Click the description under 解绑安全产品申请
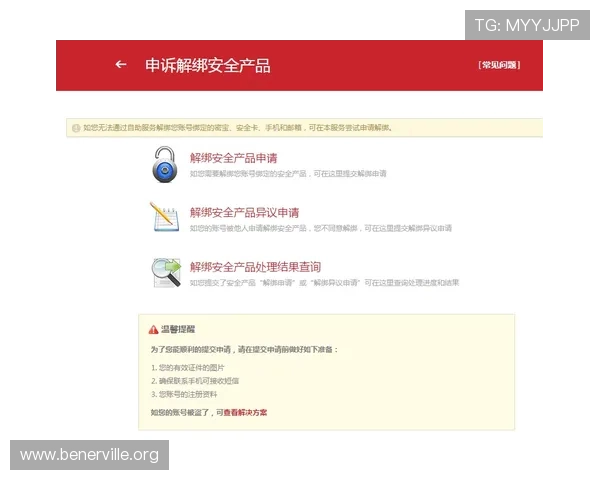 (288, 174)
